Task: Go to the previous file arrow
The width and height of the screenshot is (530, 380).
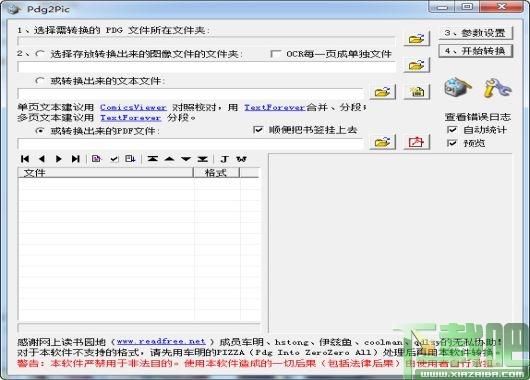Action: click(x=42, y=159)
